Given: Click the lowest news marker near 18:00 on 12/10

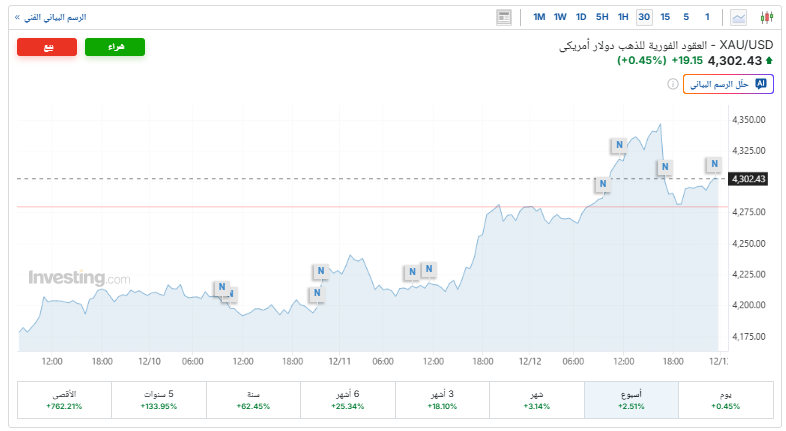Looking at the screenshot, I should tap(316, 293).
